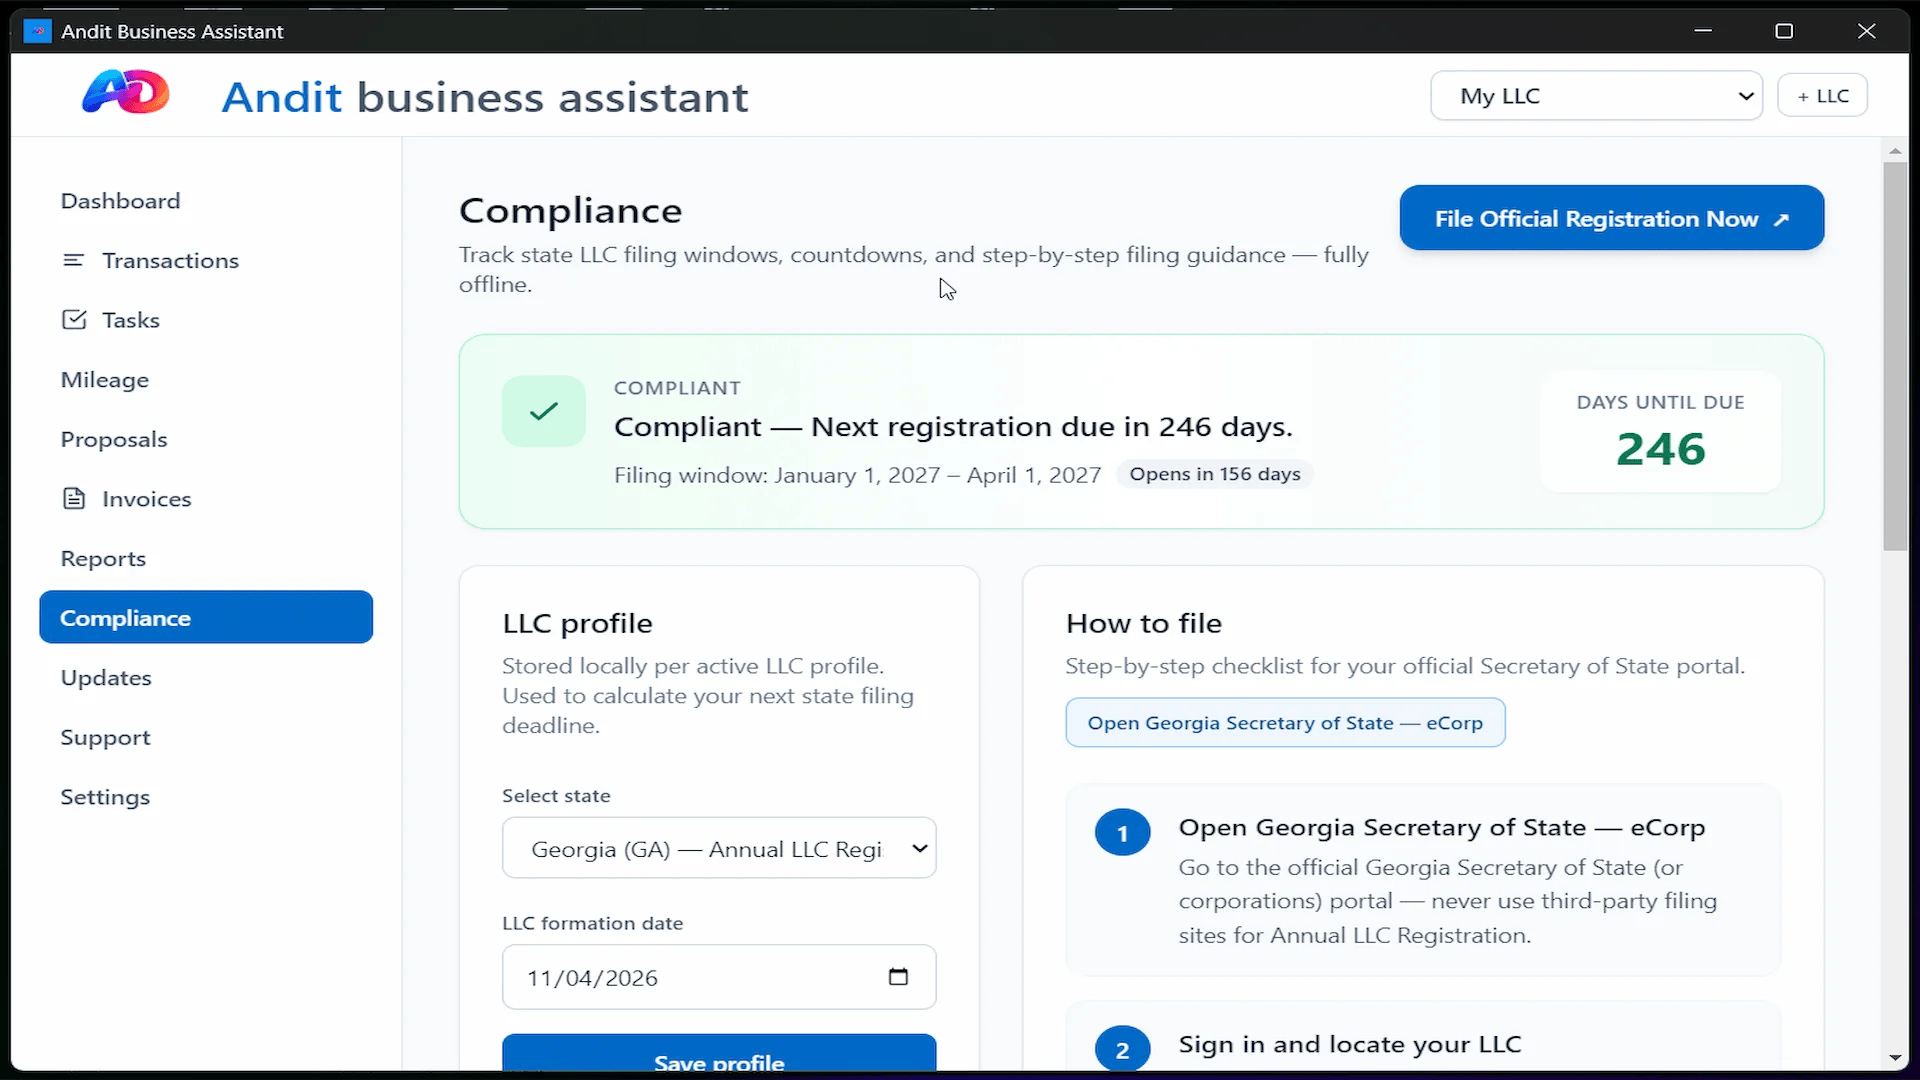Viewport: 1920px width, 1080px height.
Task: Click the 'LLC profile' heading
Action: click(x=577, y=623)
